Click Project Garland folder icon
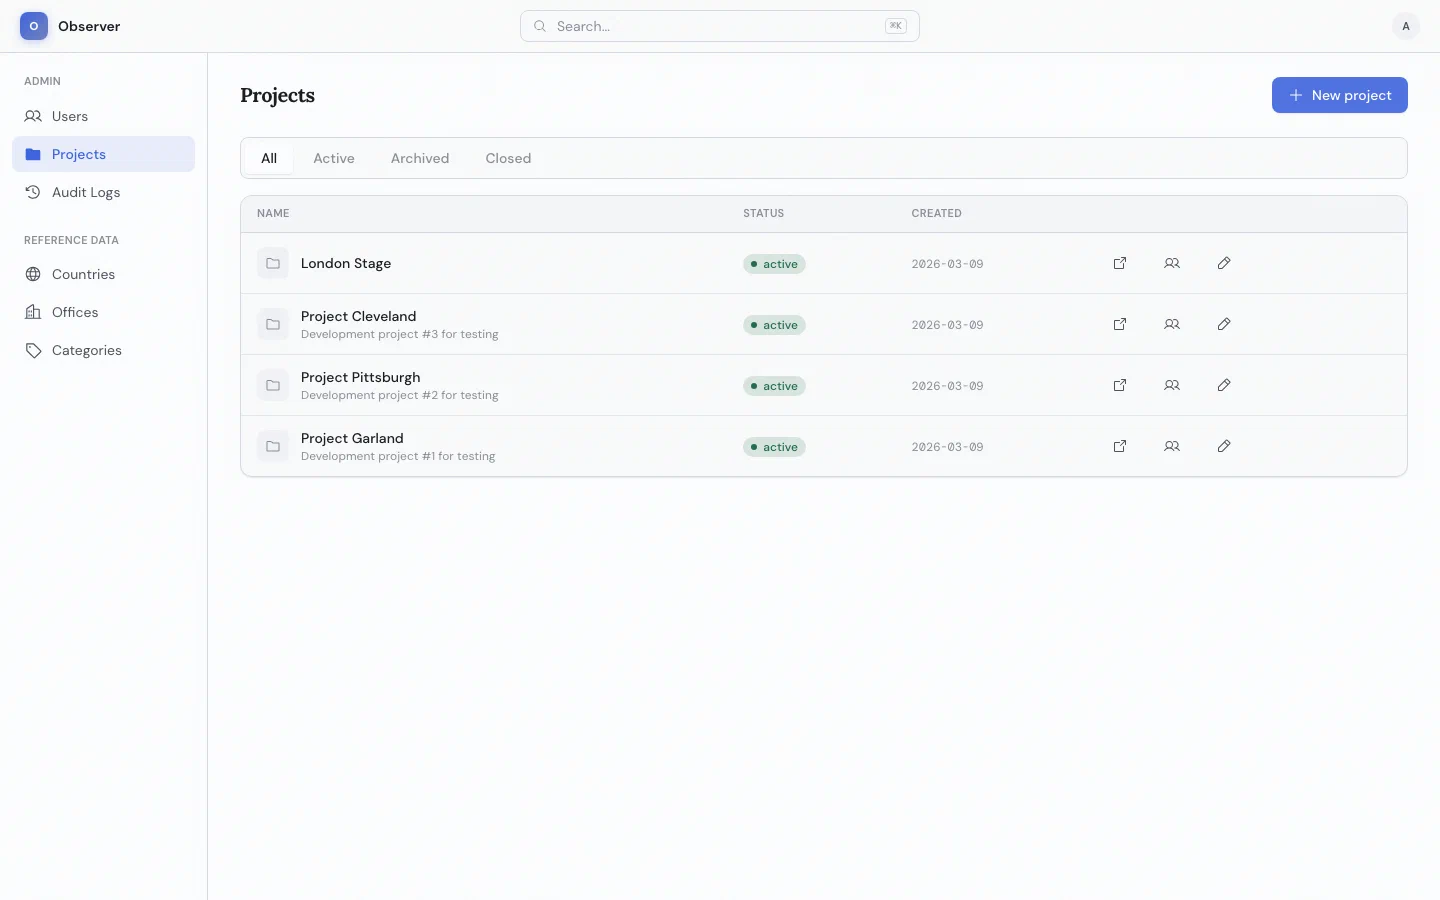The width and height of the screenshot is (1440, 900). (x=273, y=446)
